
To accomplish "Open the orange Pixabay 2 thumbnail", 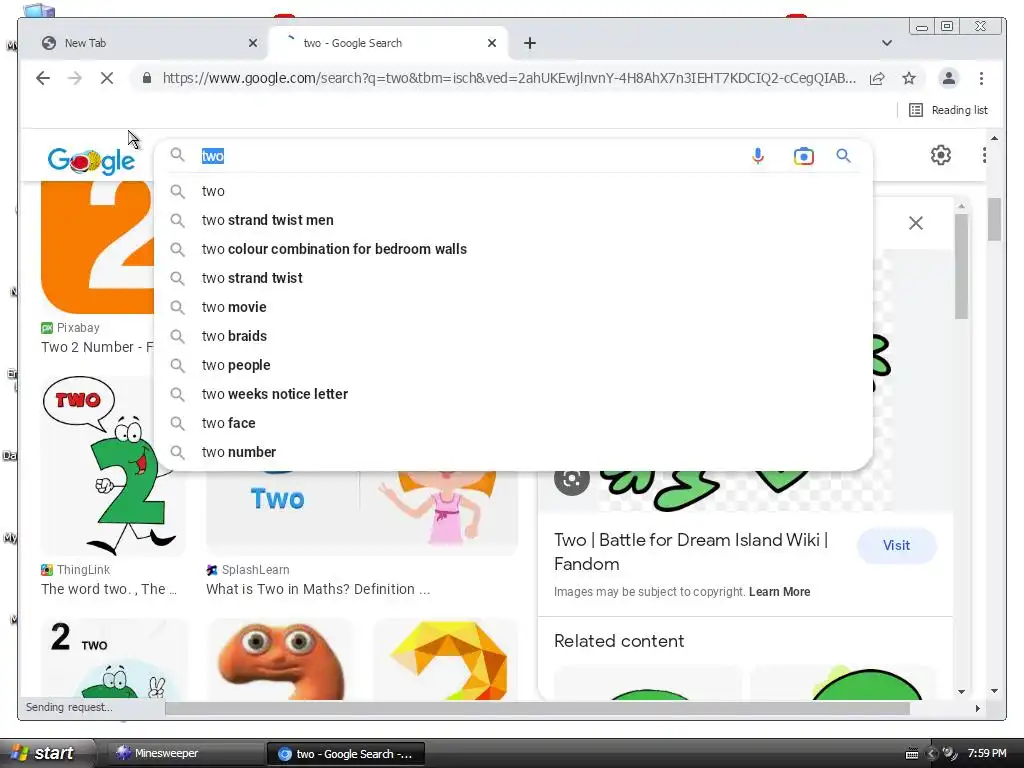I will click(98, 247).
